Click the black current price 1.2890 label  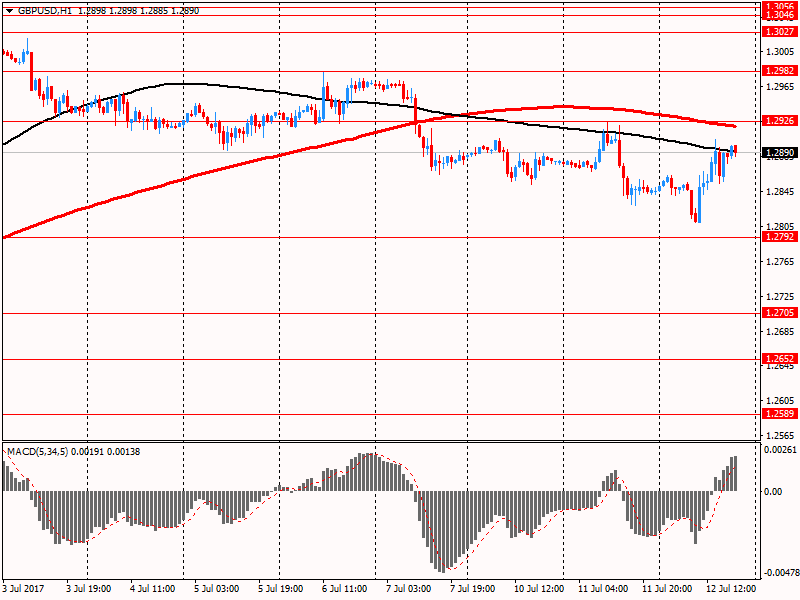point(778,153)
